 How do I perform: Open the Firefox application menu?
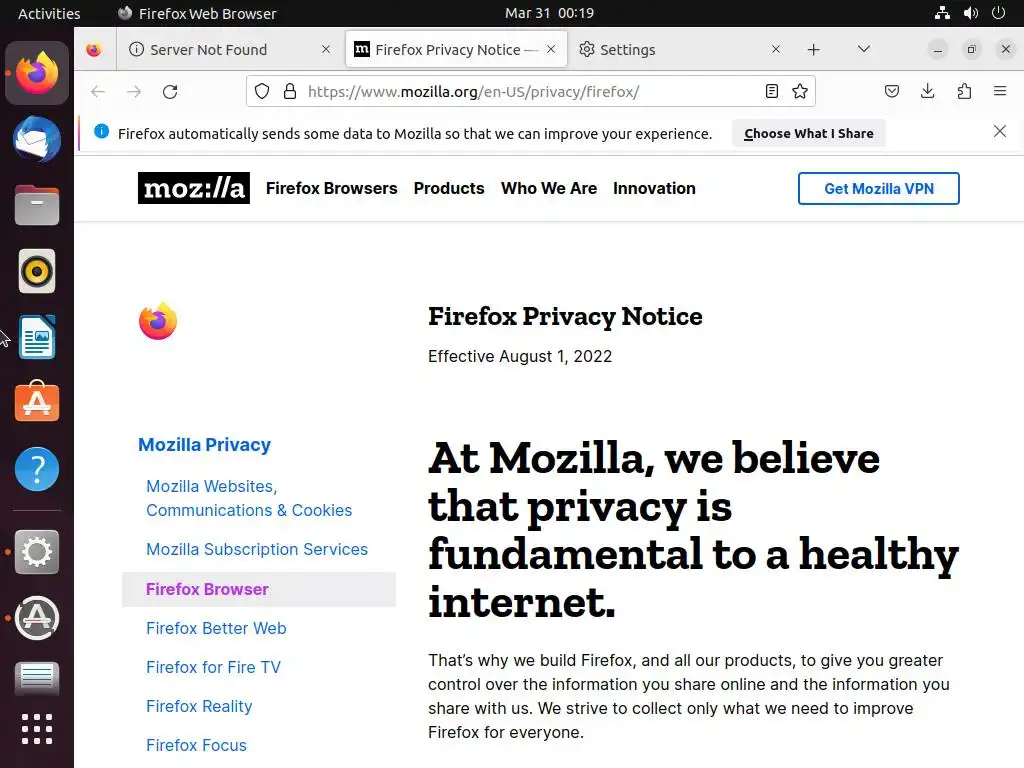[x=1000, y=91]
